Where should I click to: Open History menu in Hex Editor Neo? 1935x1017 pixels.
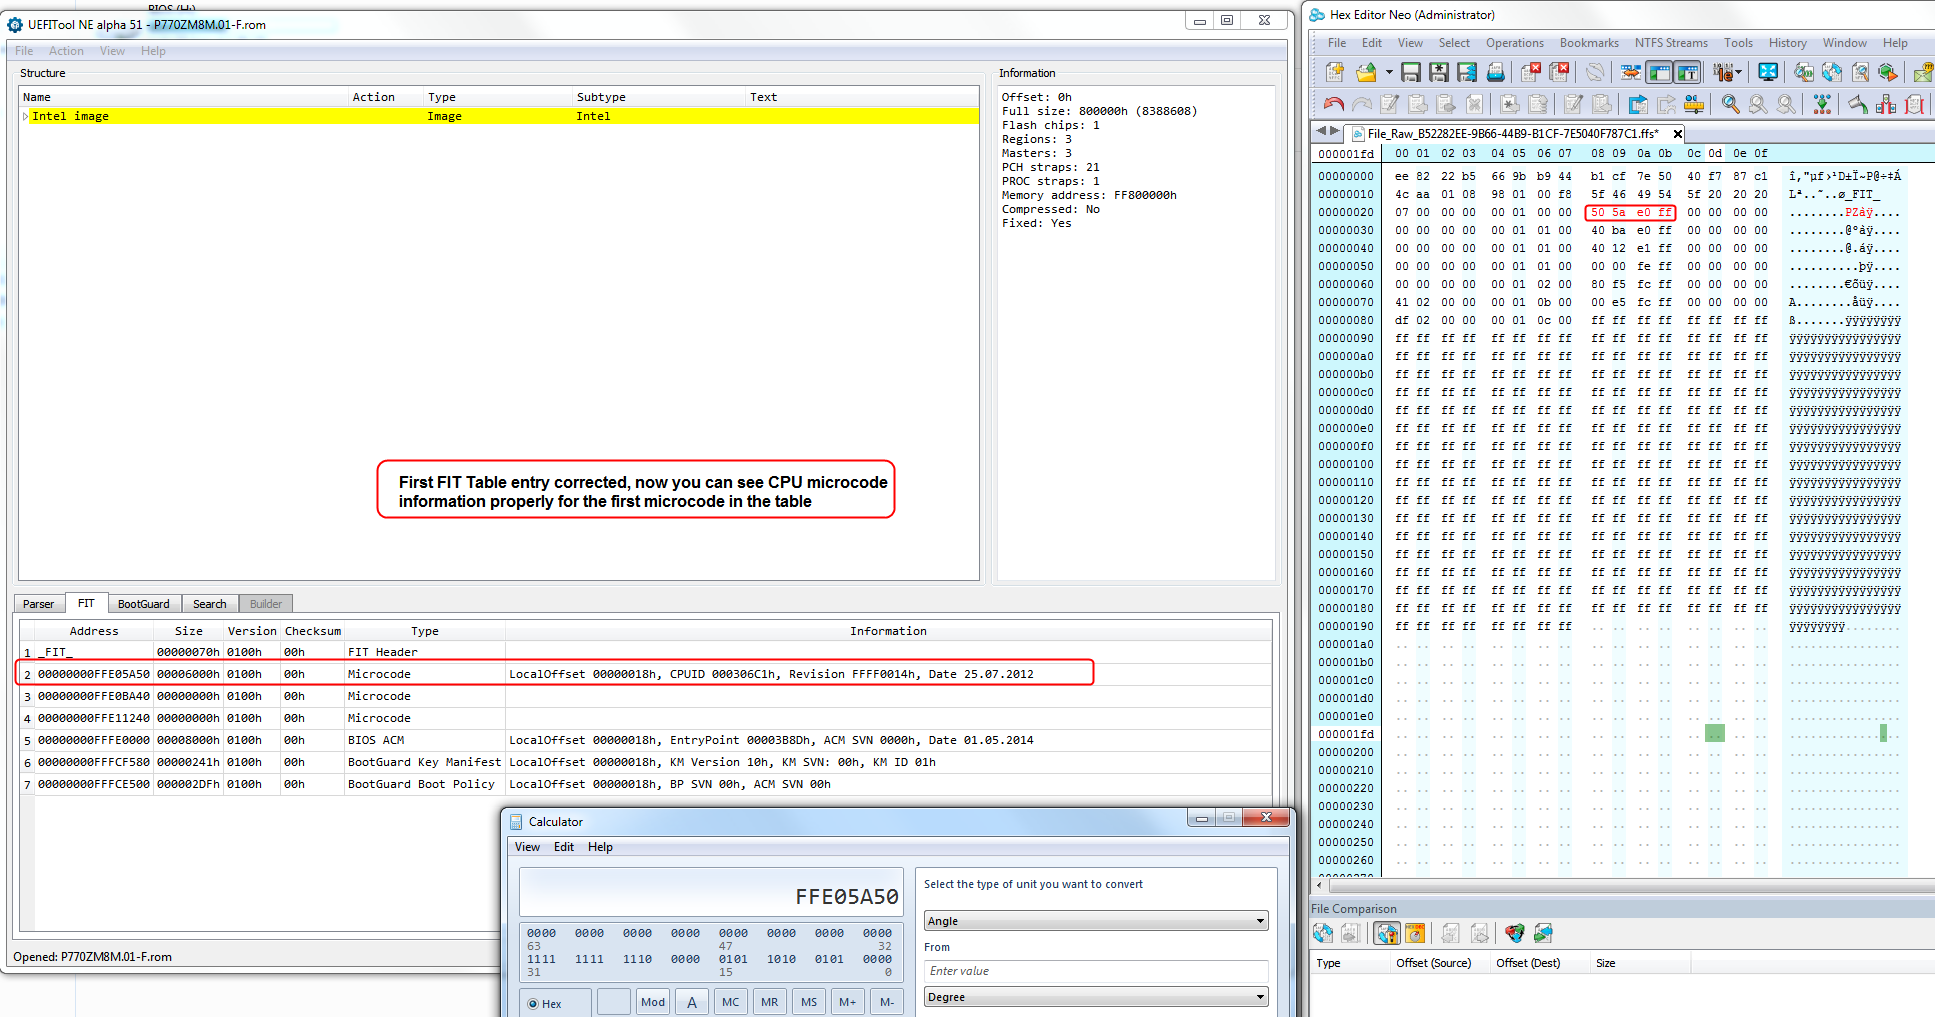pyautogui.click(x=1787, y=43)
